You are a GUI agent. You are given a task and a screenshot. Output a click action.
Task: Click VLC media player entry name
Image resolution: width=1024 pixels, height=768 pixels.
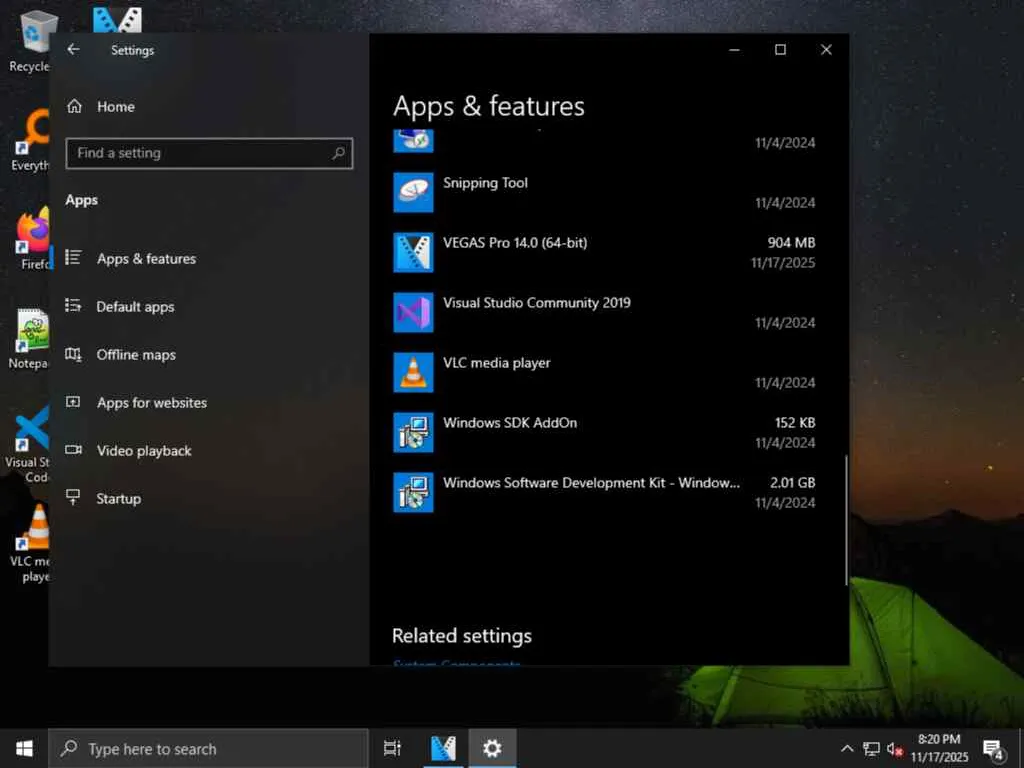pos(496,363)
